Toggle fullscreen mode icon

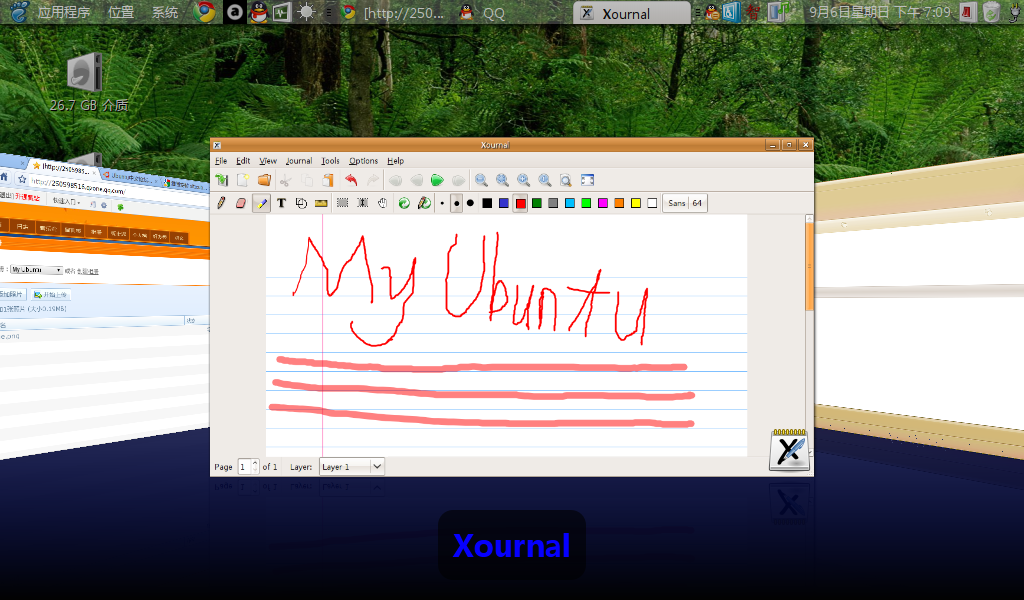pyautogui.click(x=587, y=180)
